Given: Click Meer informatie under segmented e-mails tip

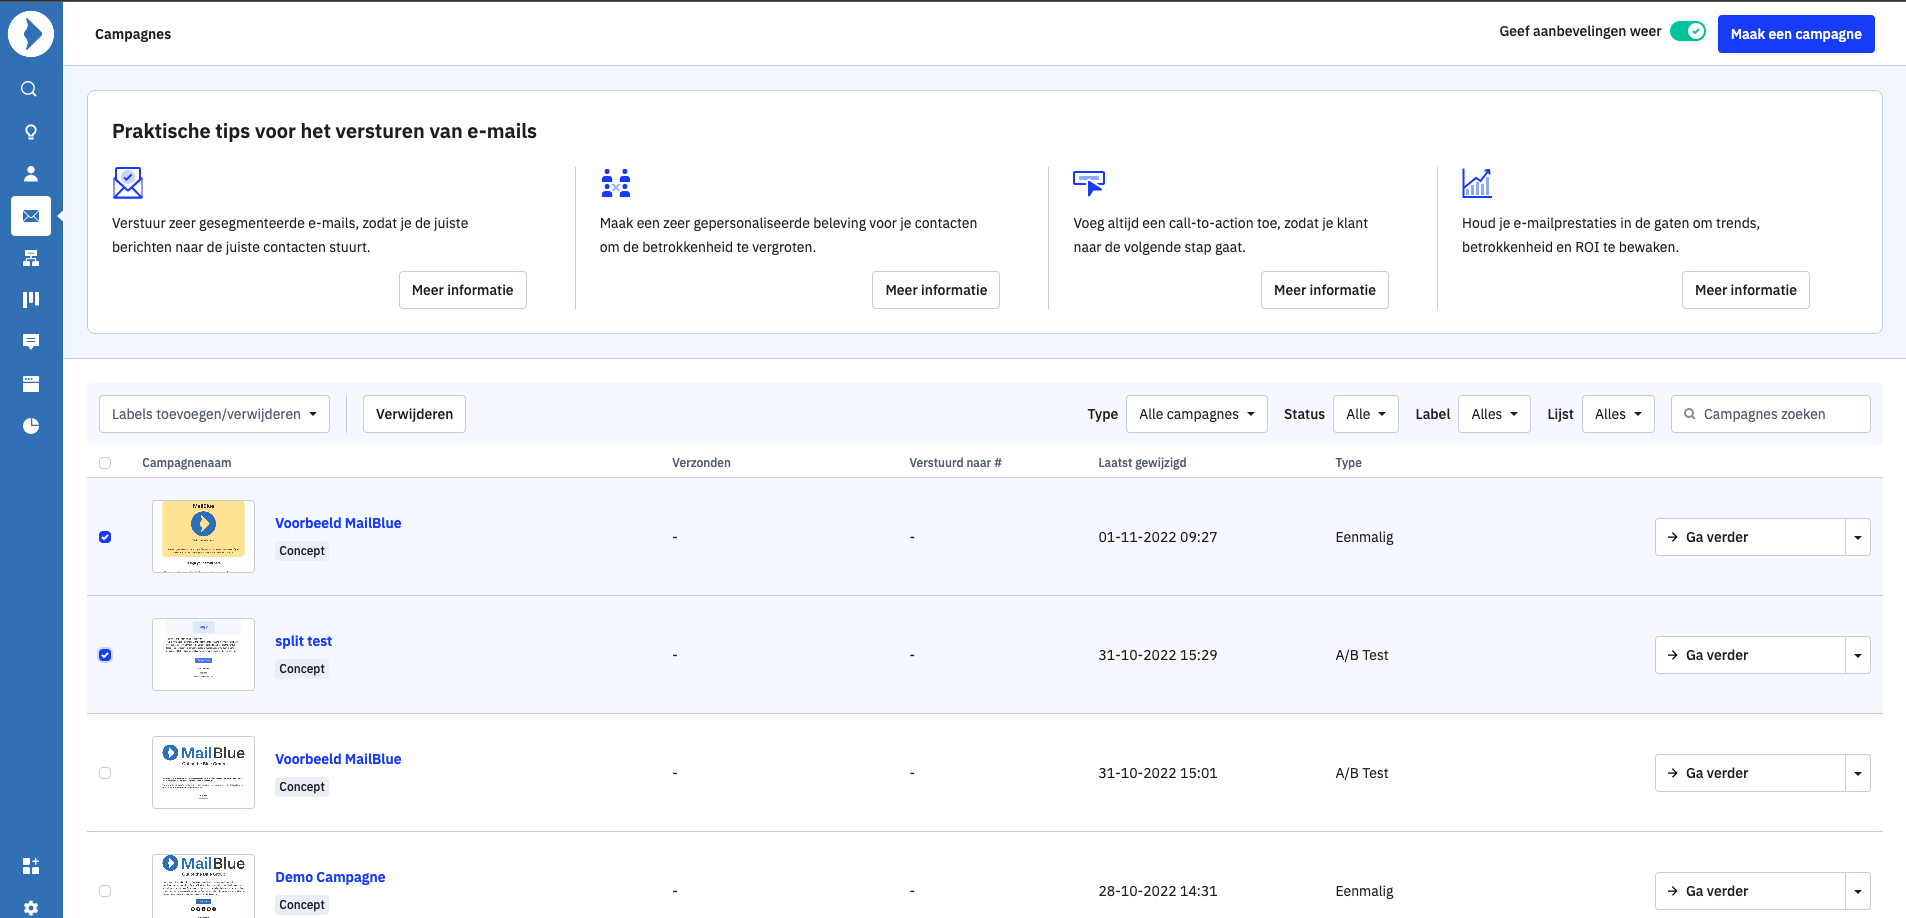Looking at the screenshot, I should point(463,290).
